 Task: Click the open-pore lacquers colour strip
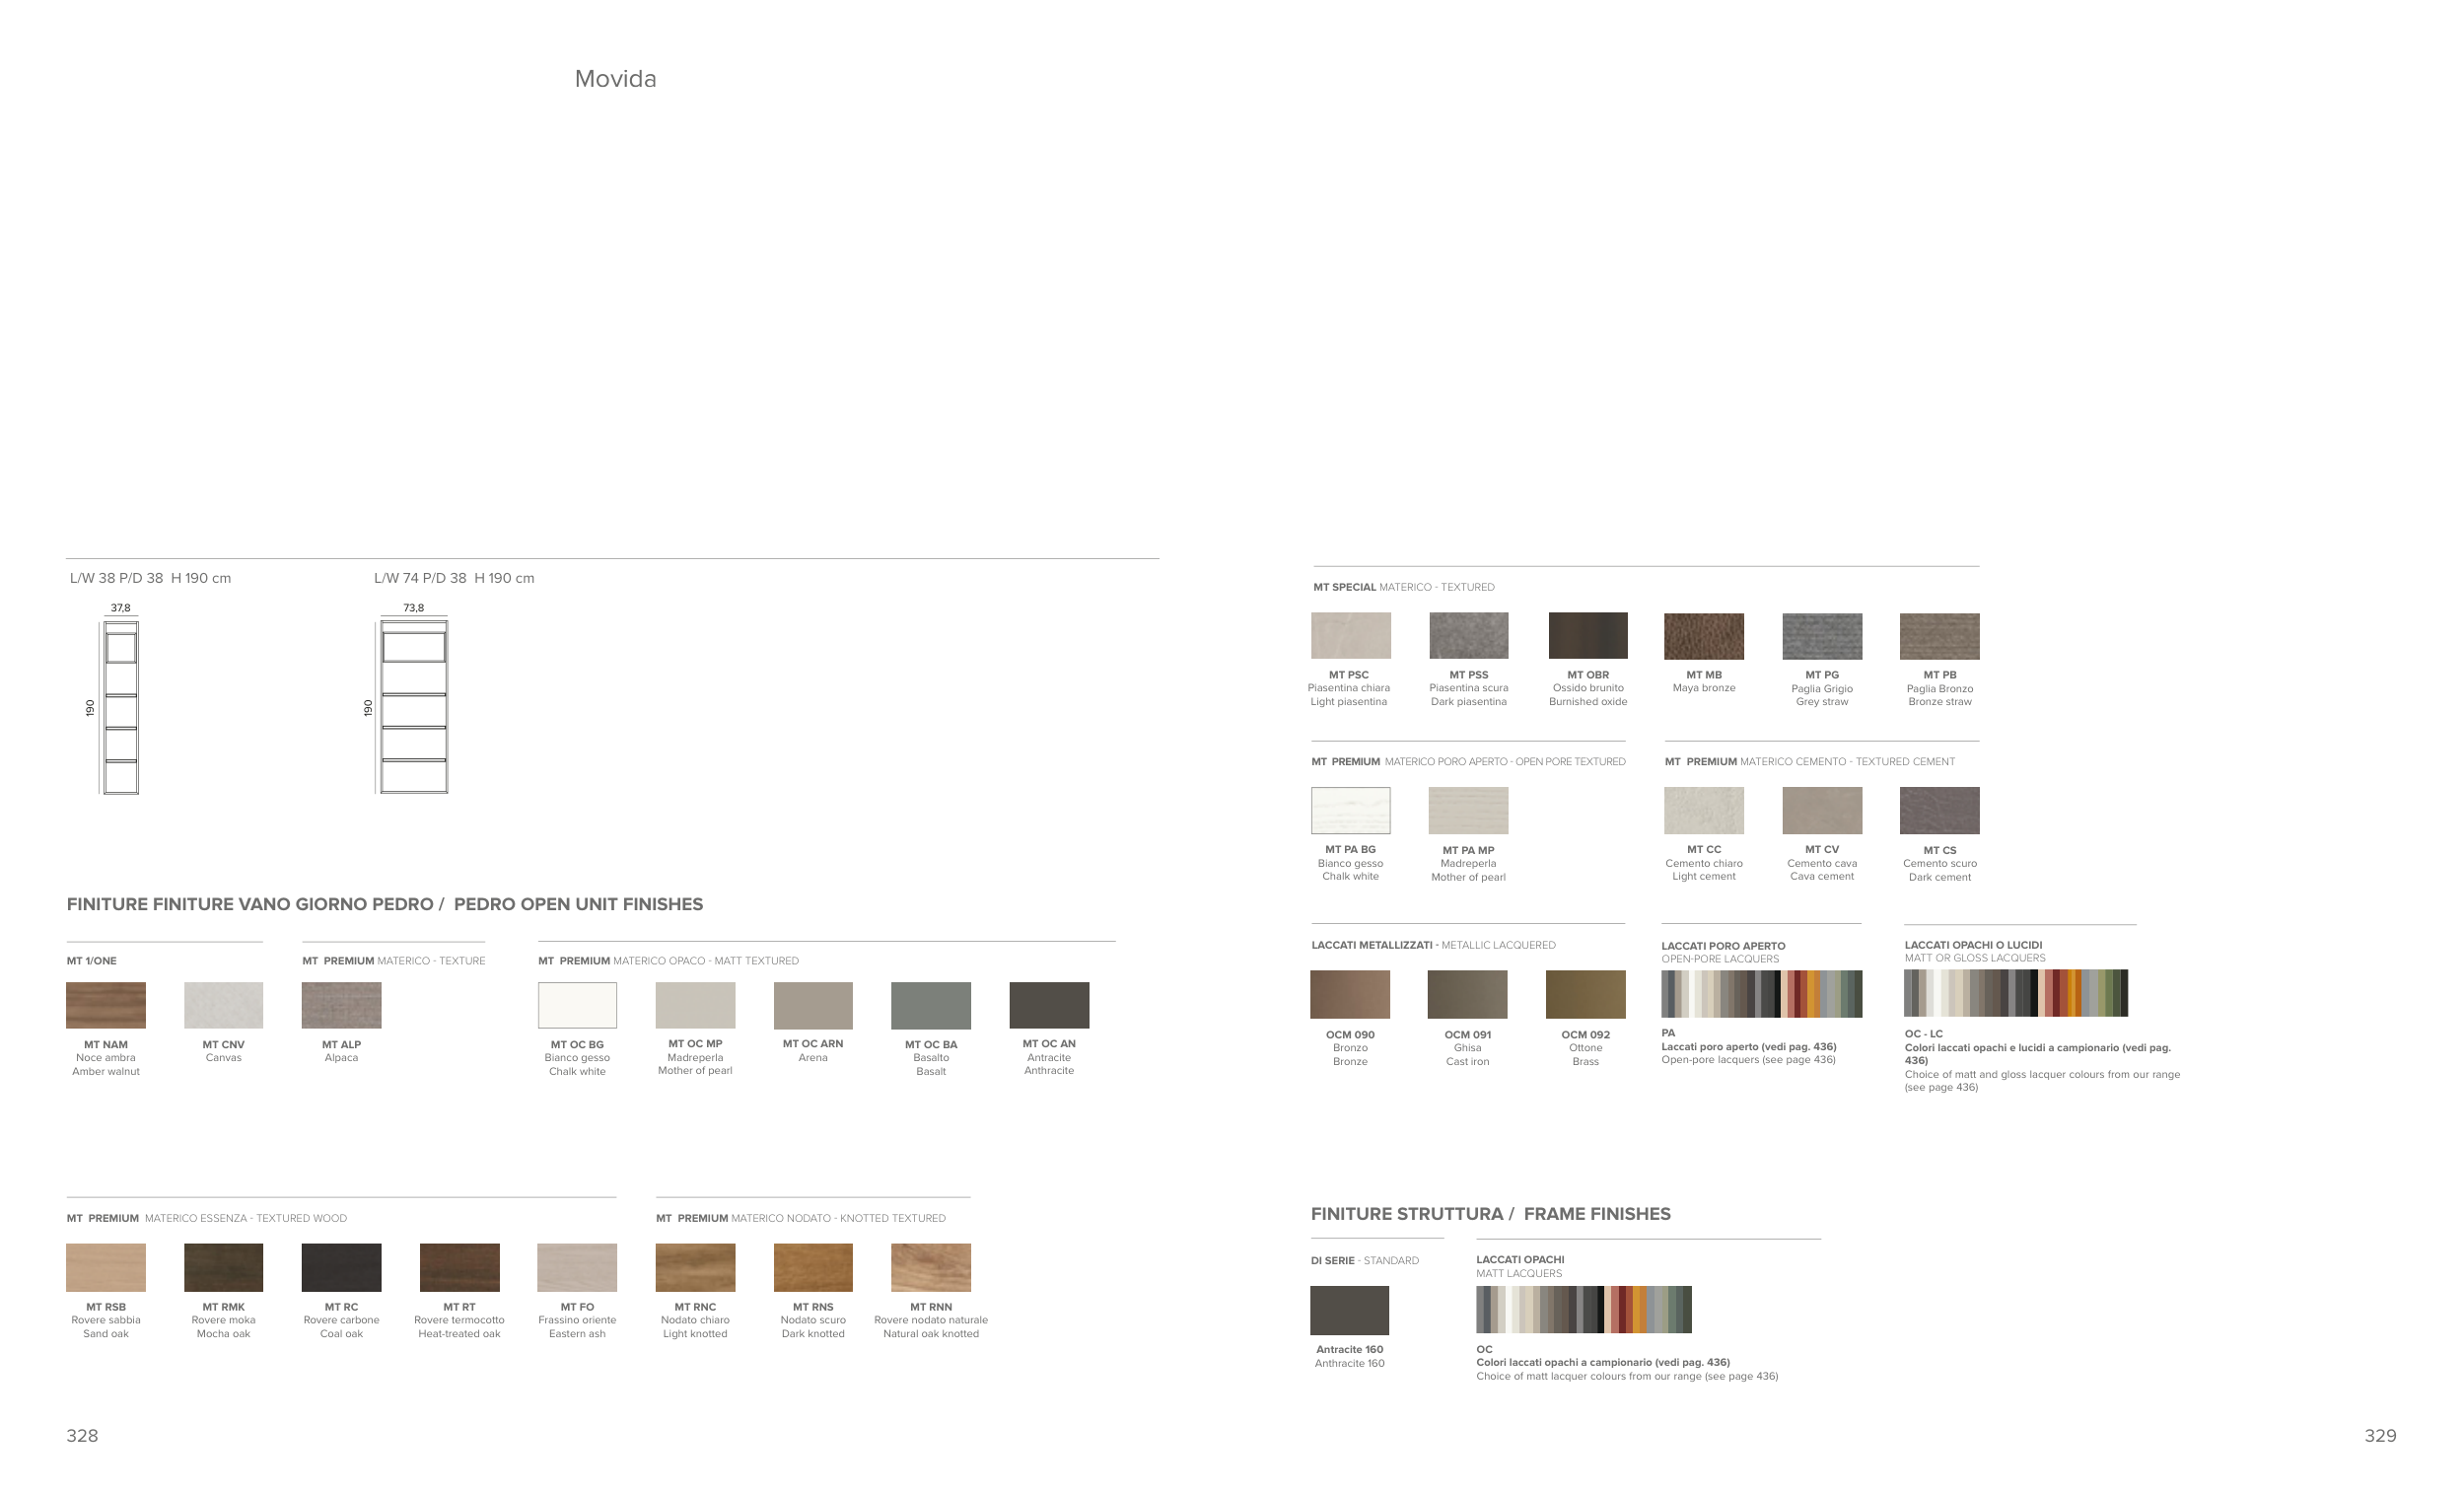pos(1761,994)
